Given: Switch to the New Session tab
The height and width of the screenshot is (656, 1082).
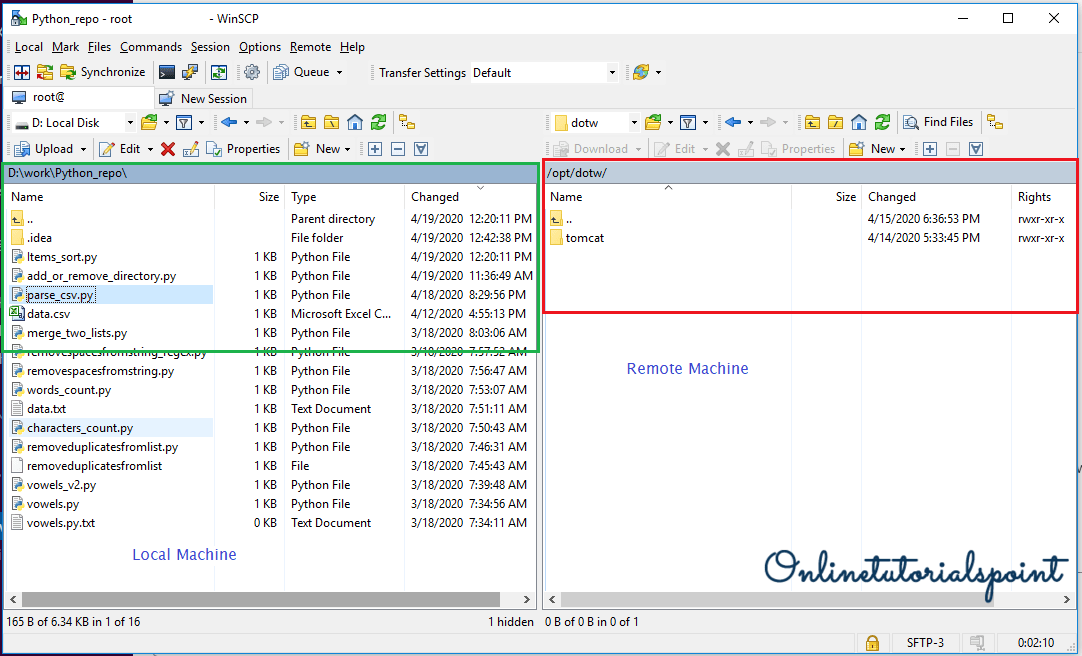Looking at the screenshot, I should 203,98.
